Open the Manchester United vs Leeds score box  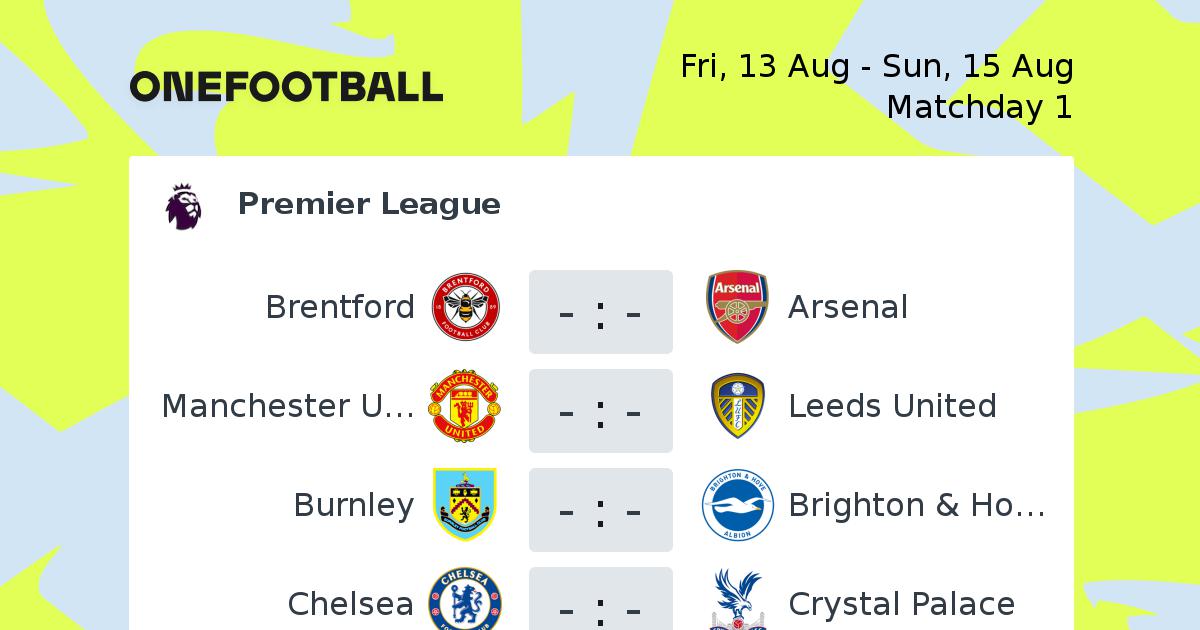coord(601,411)
